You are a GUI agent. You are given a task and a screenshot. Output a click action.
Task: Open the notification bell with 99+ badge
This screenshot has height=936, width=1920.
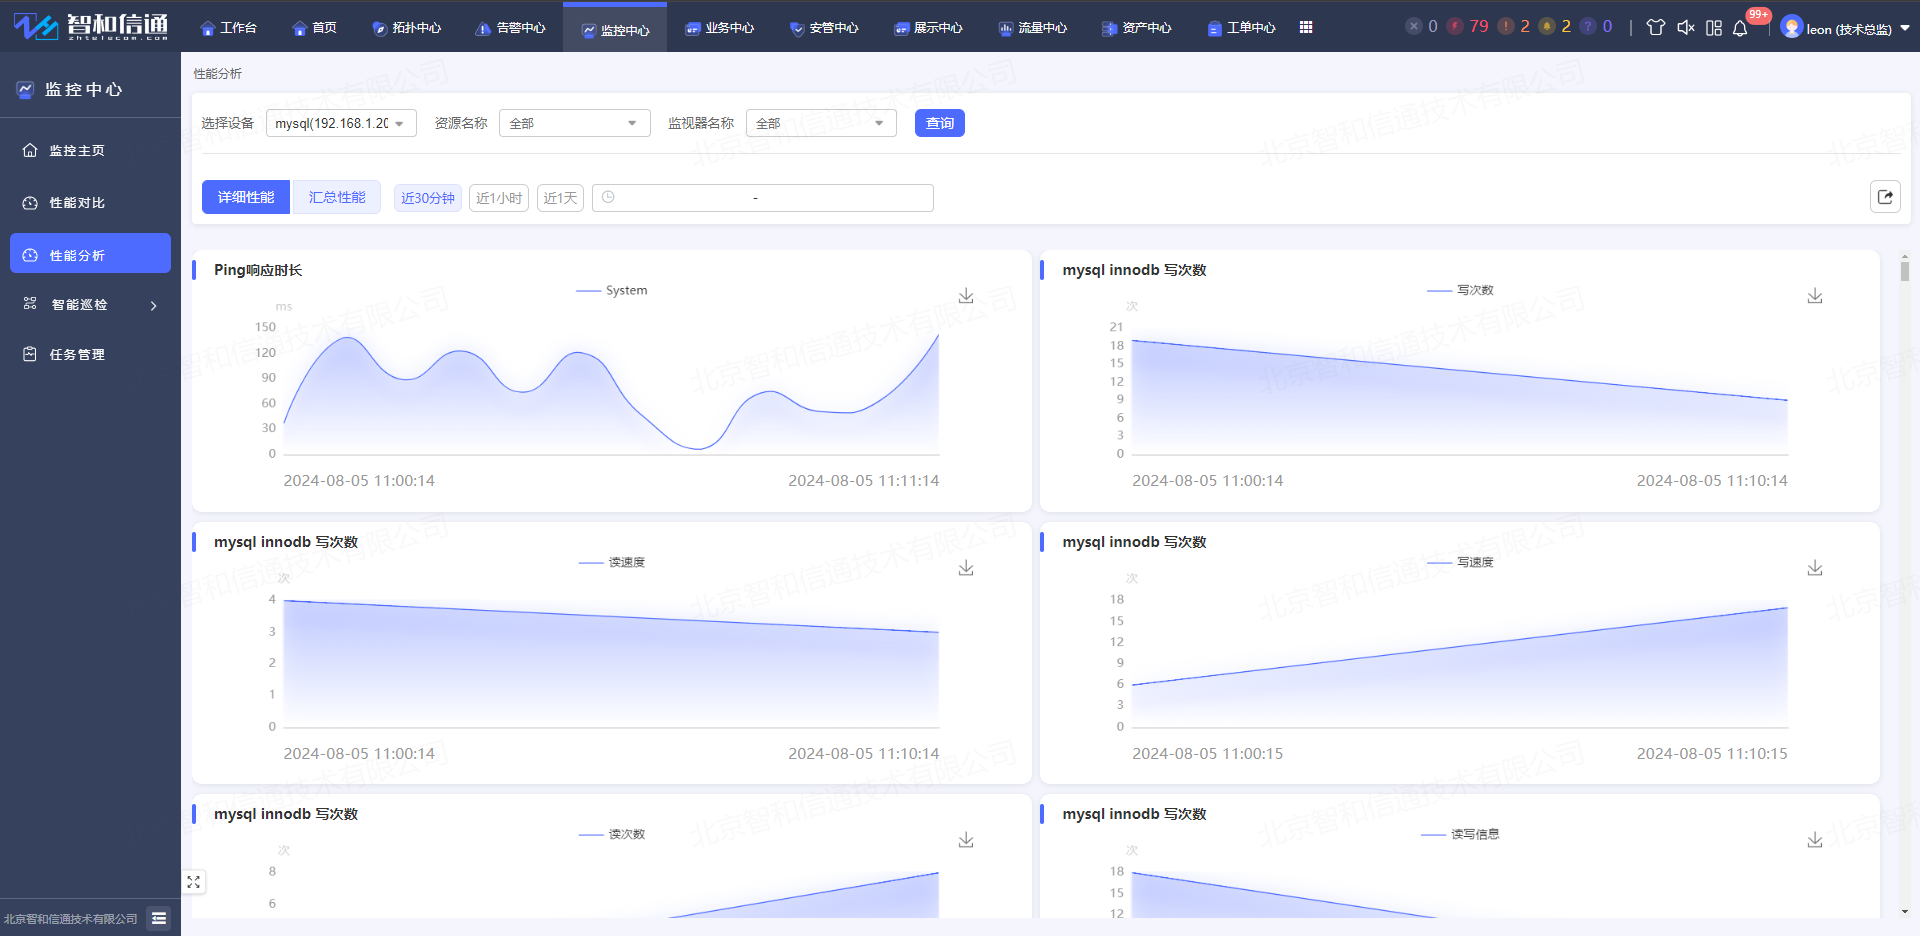coord(1740,27)
